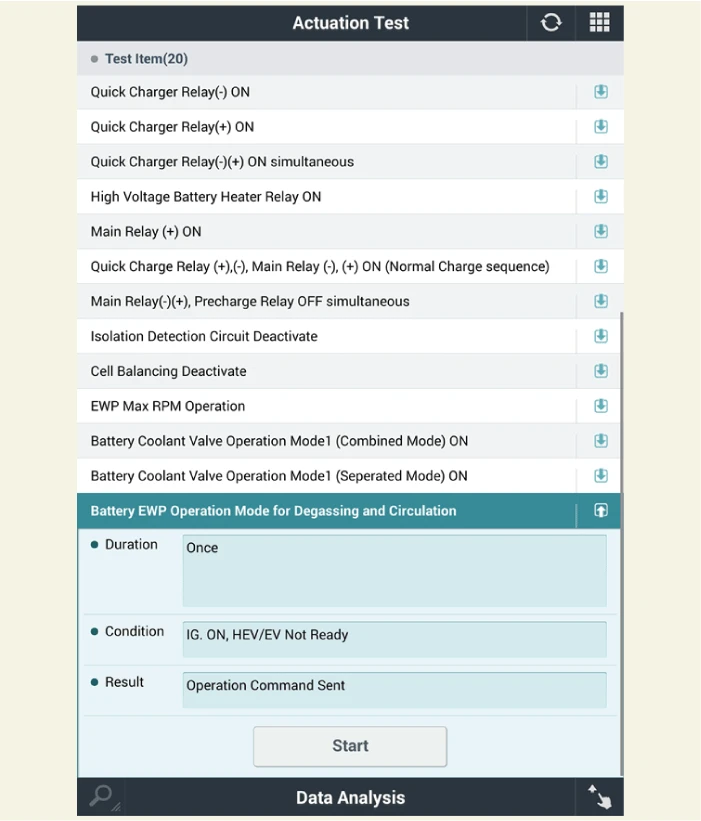This screenshot has width=701, height=821.
Task: Expand Coolant Valve Seperated Mode ON item
Action: [x=601, y=475]
